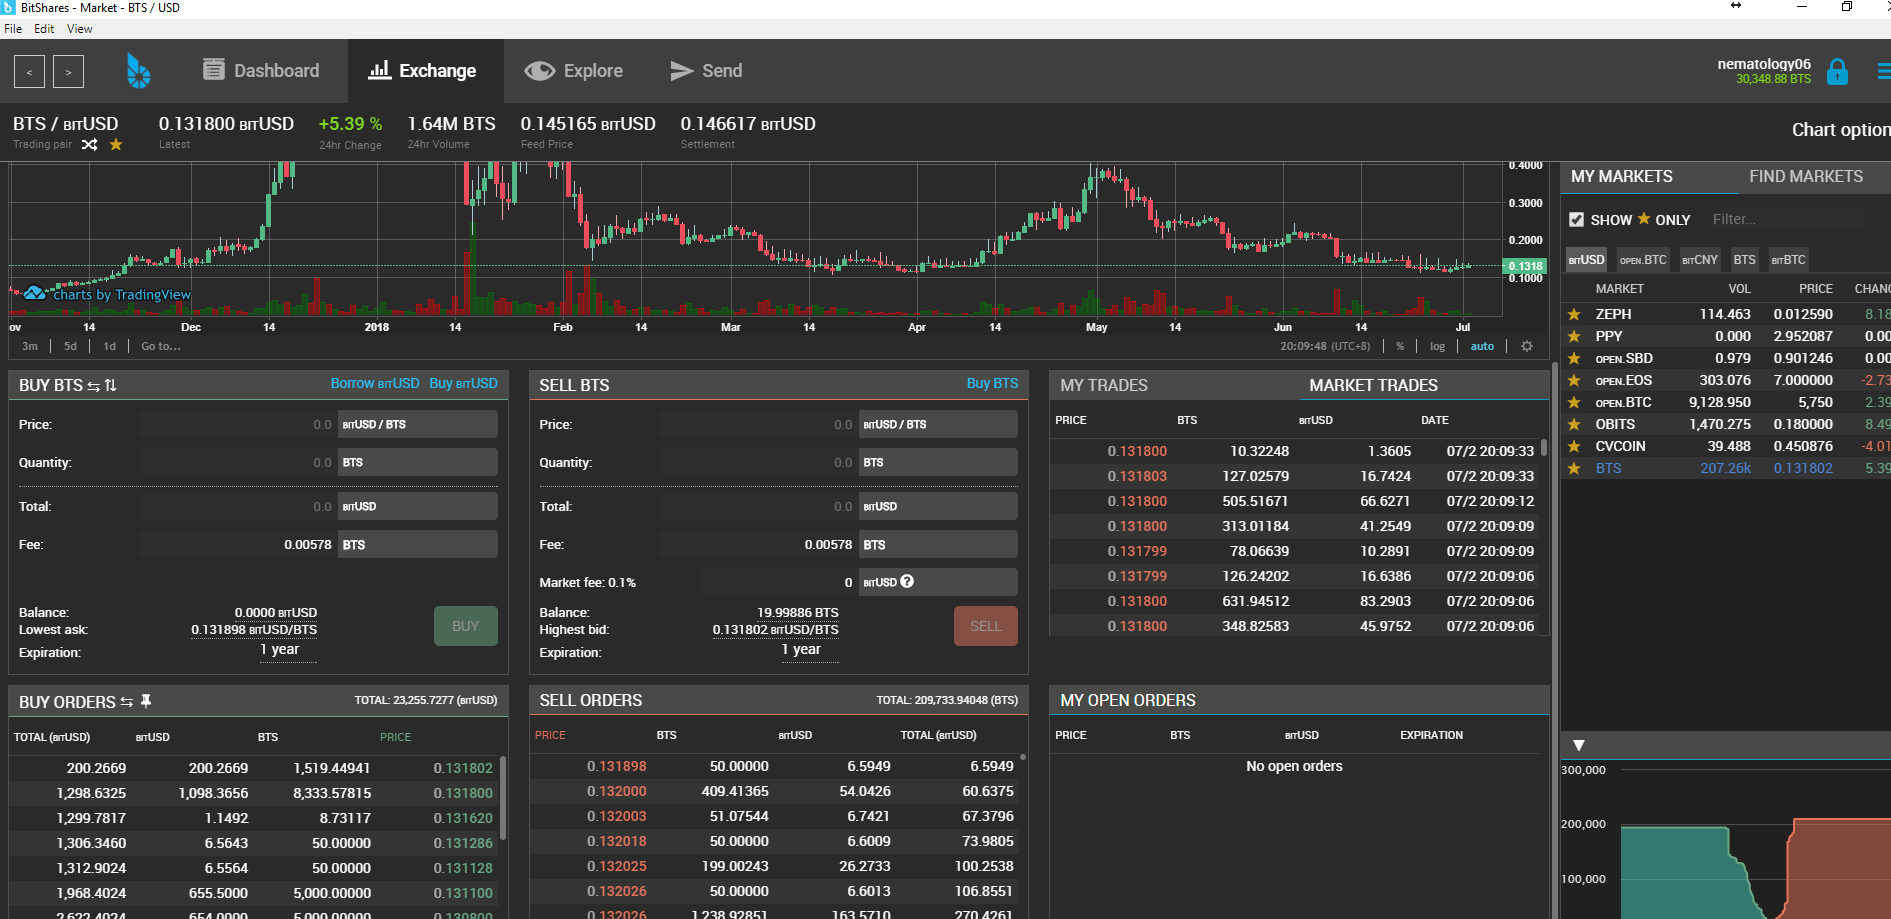Image resolution: width=1891 pixels, height=919 pixels.
Task: Open chart settings gear
Action: pos(1527,346)
